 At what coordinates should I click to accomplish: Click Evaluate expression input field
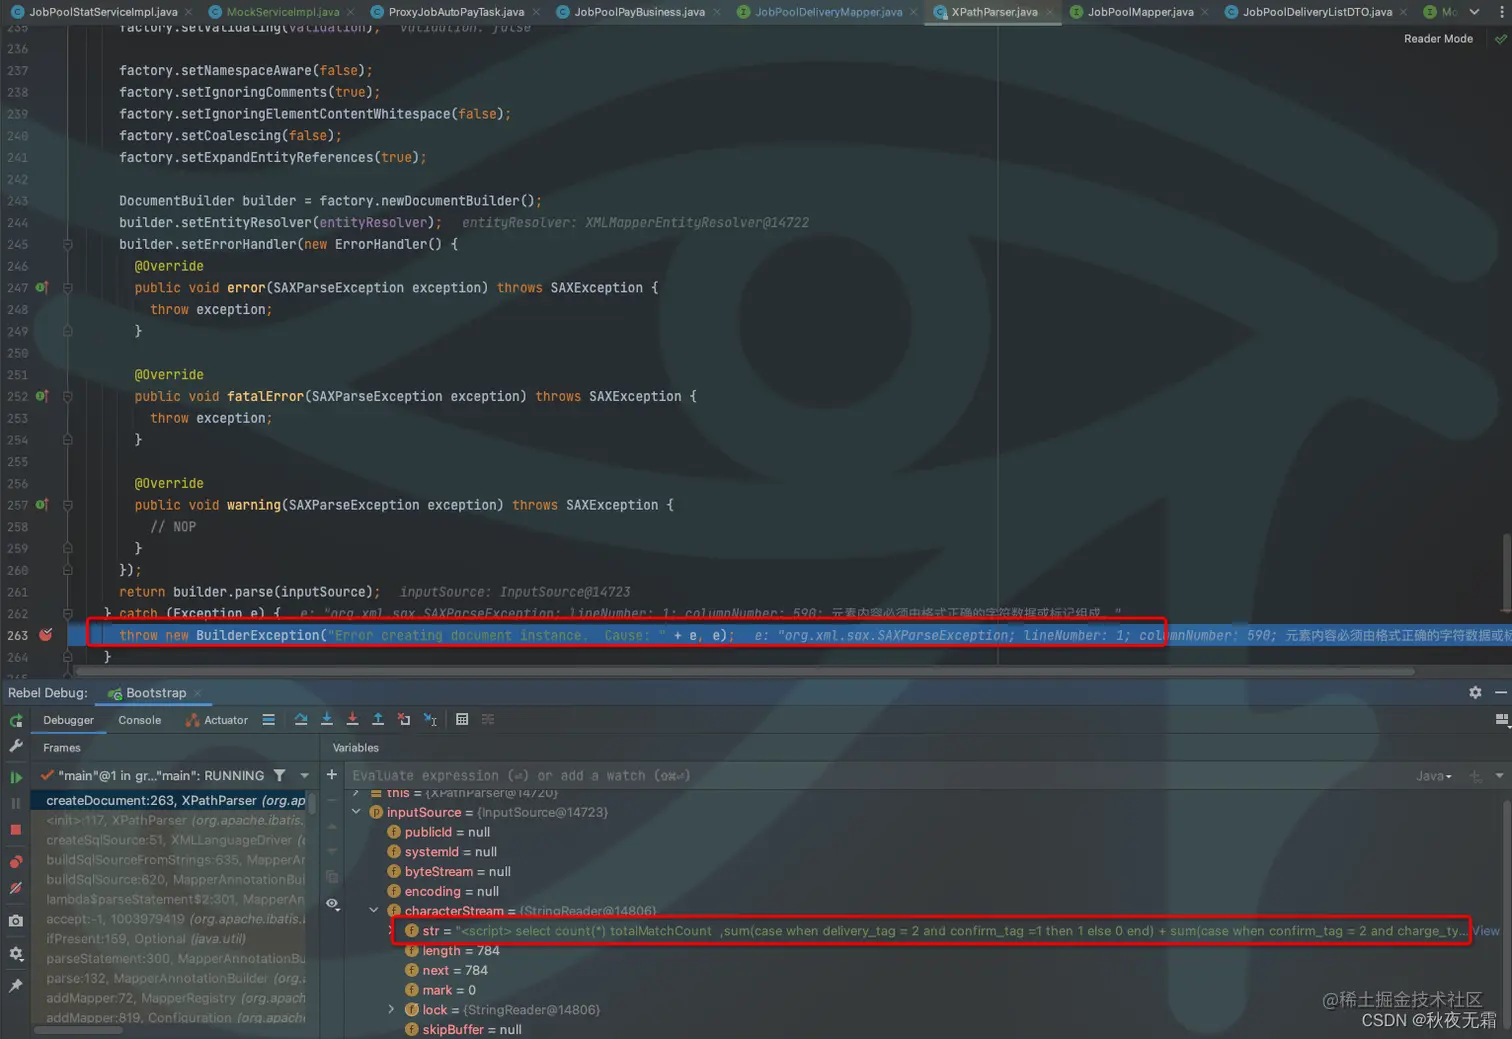(875, 776)
